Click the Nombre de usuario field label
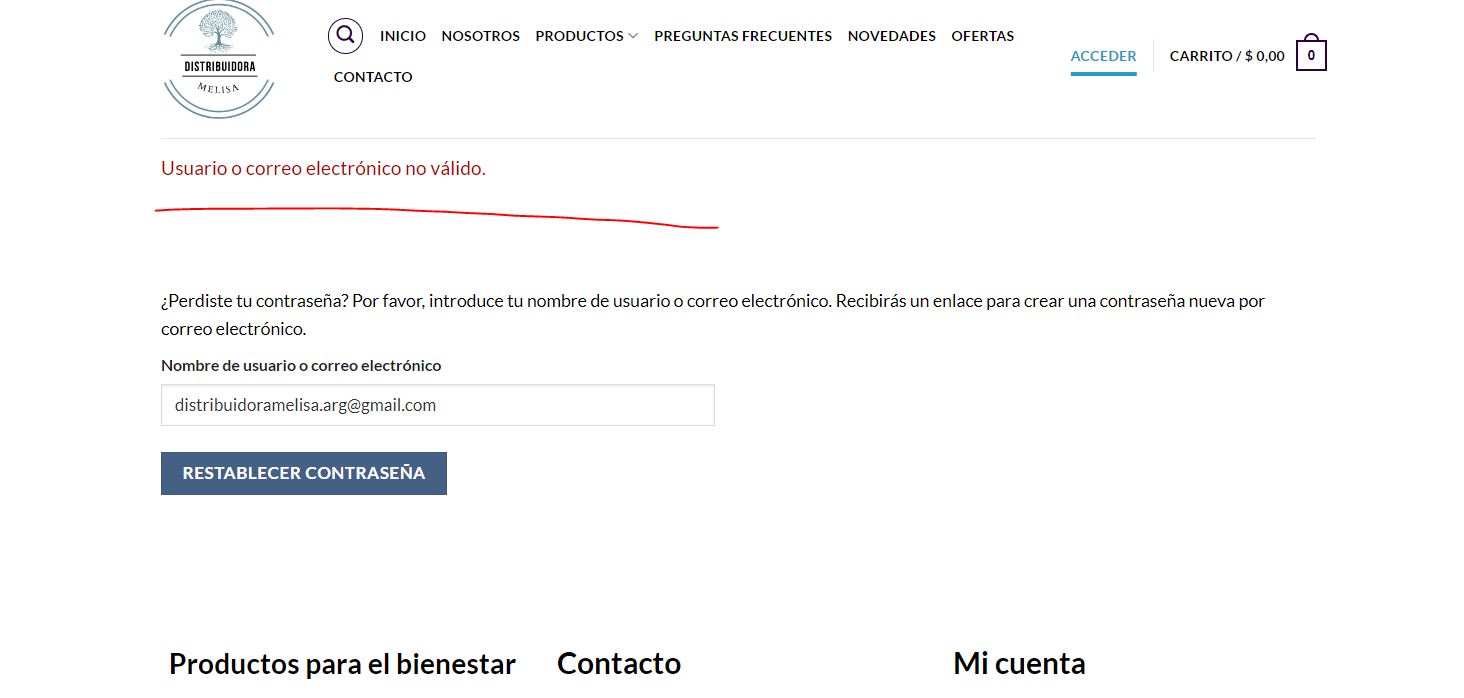The height and width of the screenshot is (698, 1464). (x=301, y=365)
